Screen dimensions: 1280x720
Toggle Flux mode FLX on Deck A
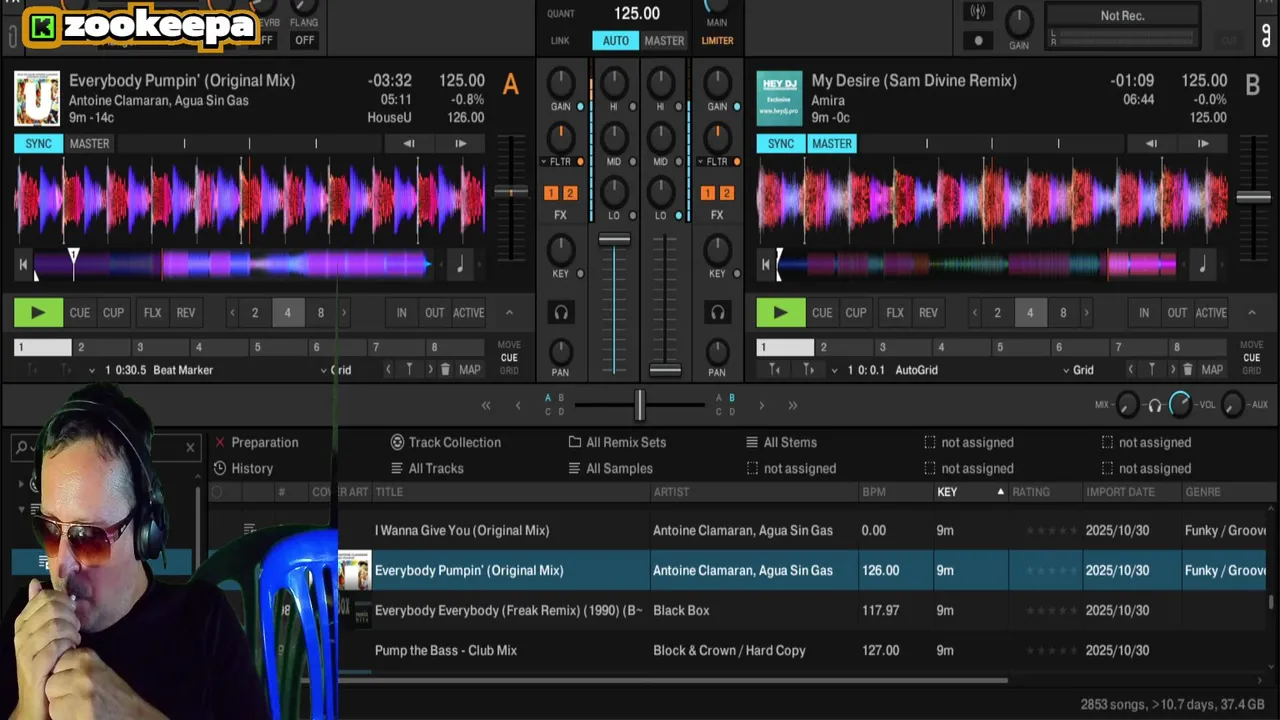[152, 313]
